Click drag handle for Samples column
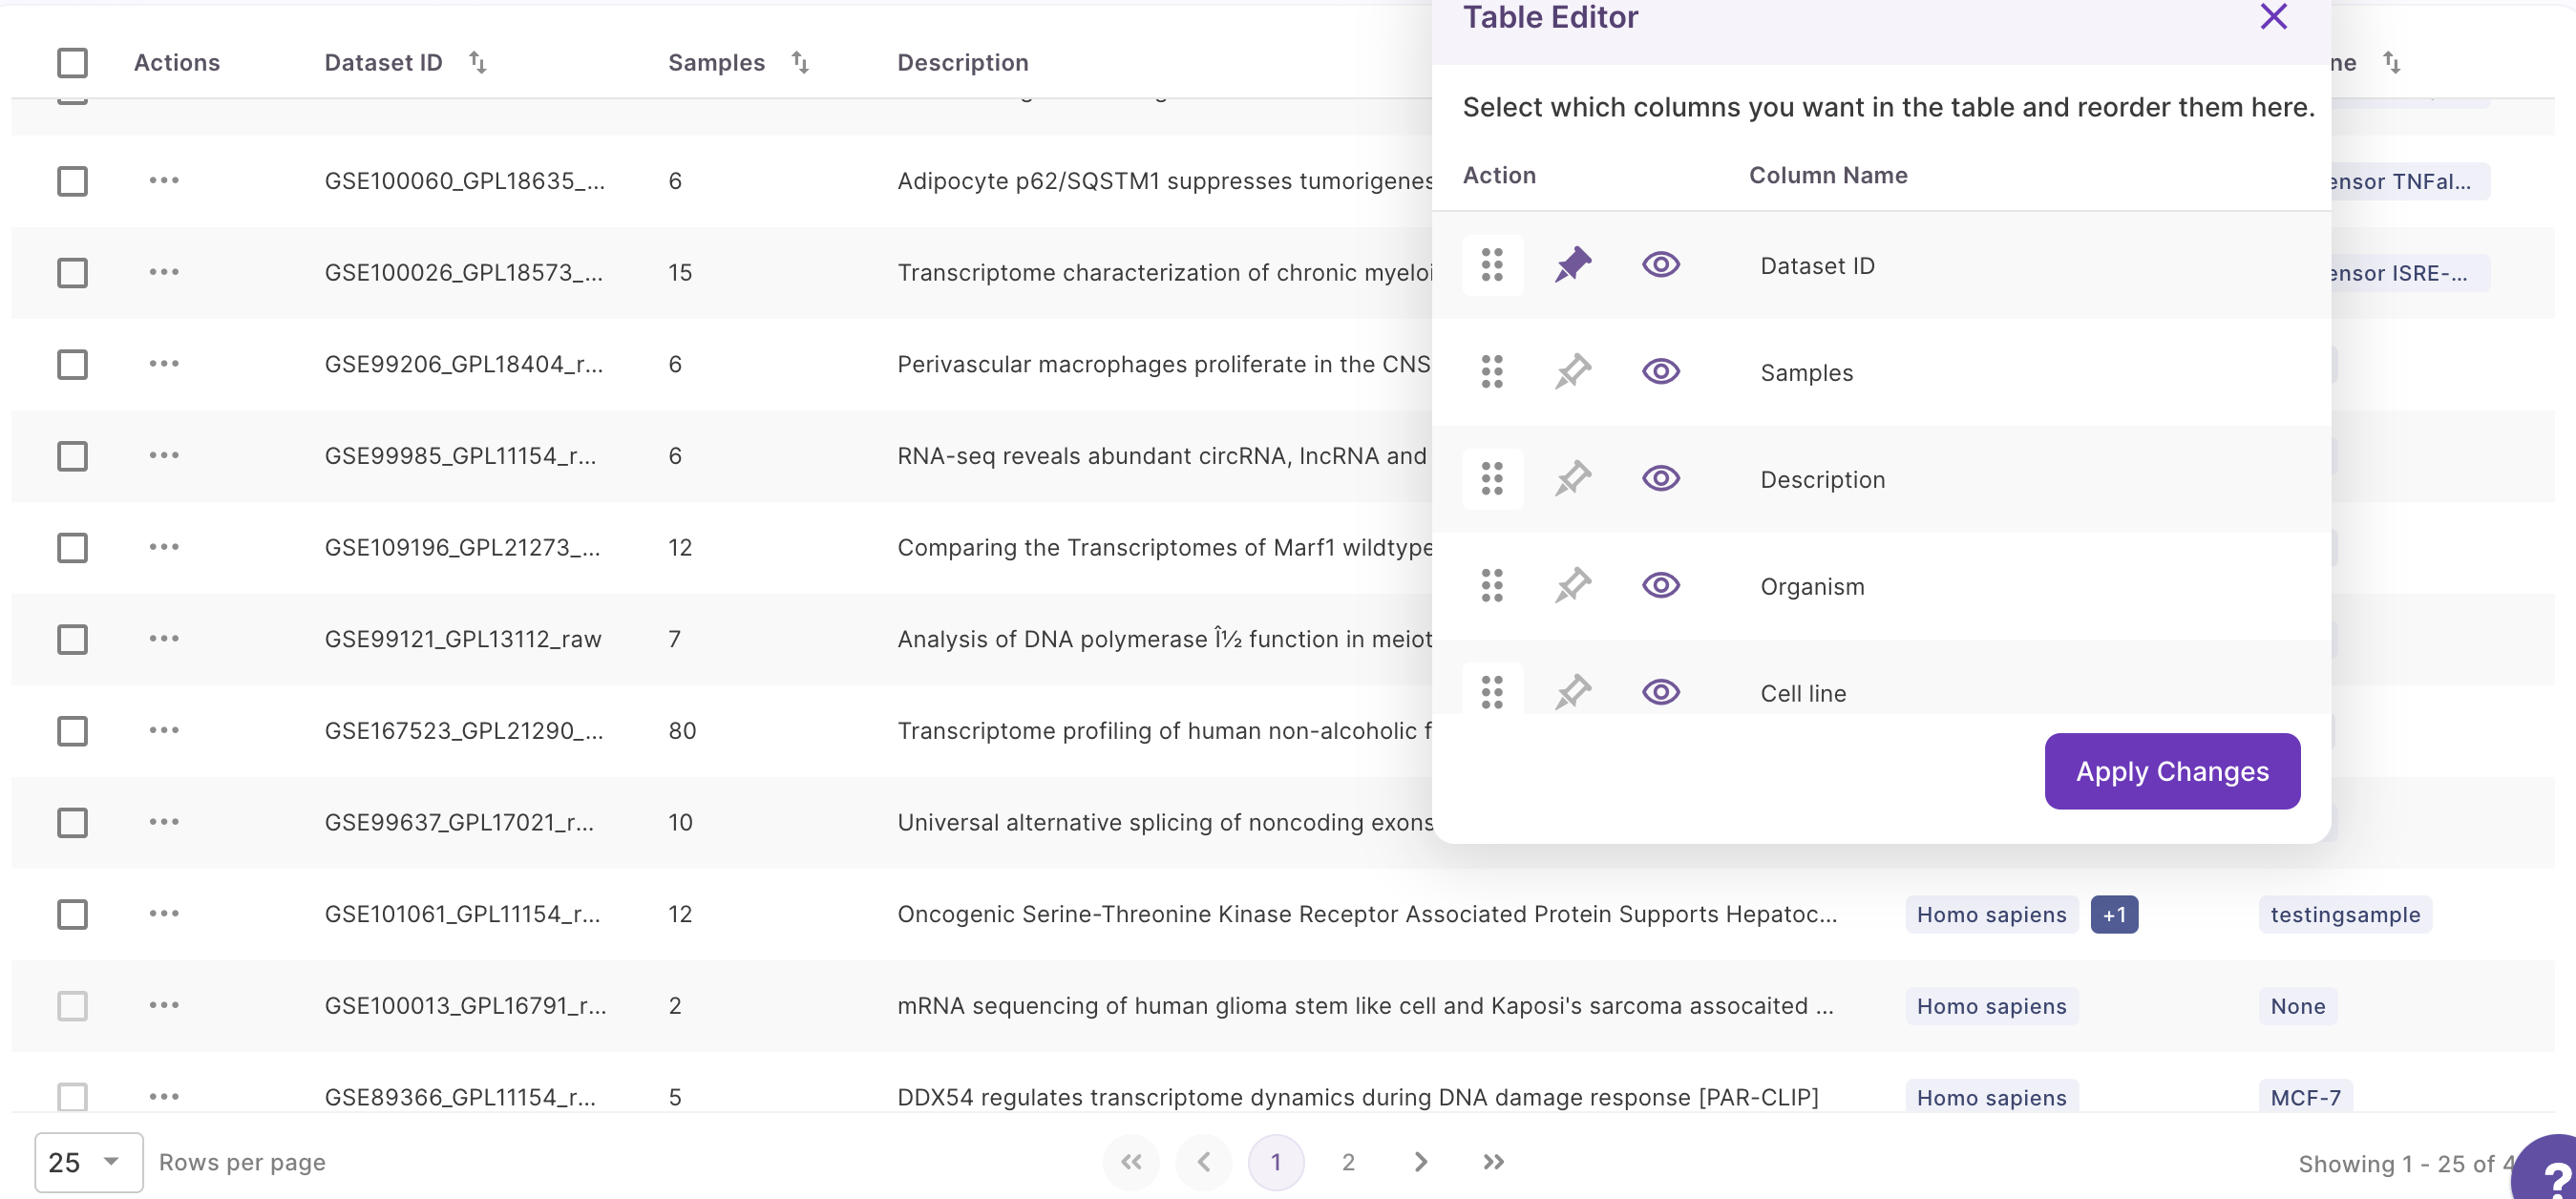 point(1492,372)
